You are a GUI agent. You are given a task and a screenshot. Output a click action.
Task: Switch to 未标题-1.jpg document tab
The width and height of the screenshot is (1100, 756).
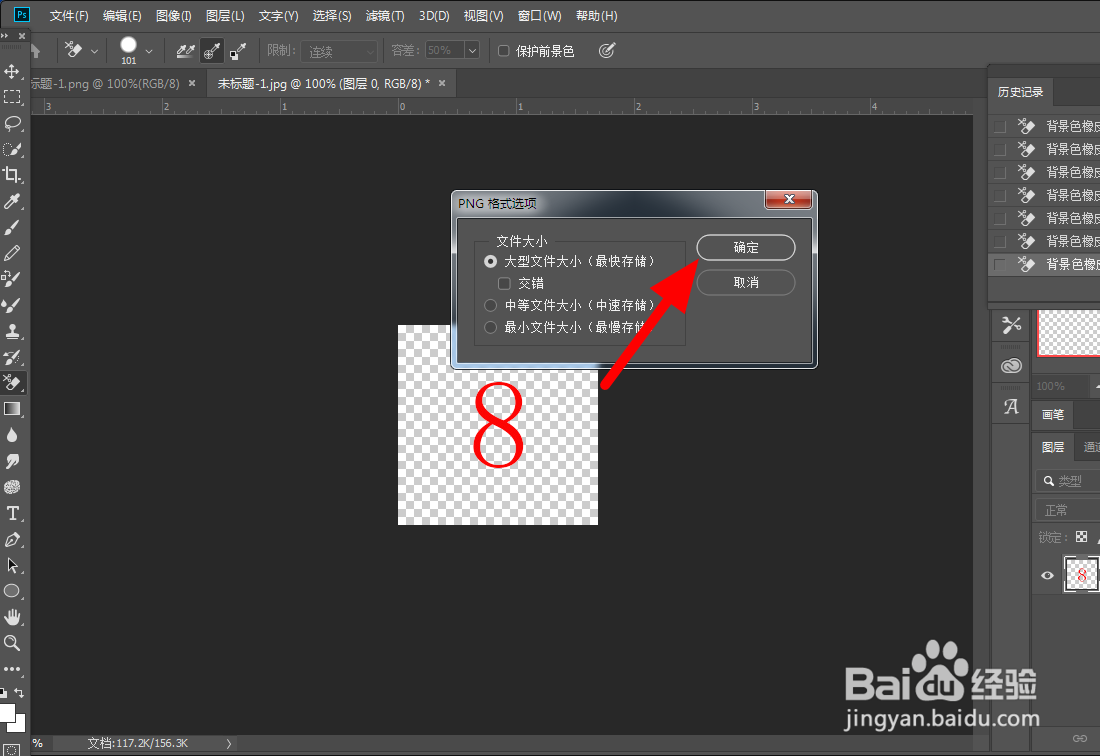tap(323, 83)
